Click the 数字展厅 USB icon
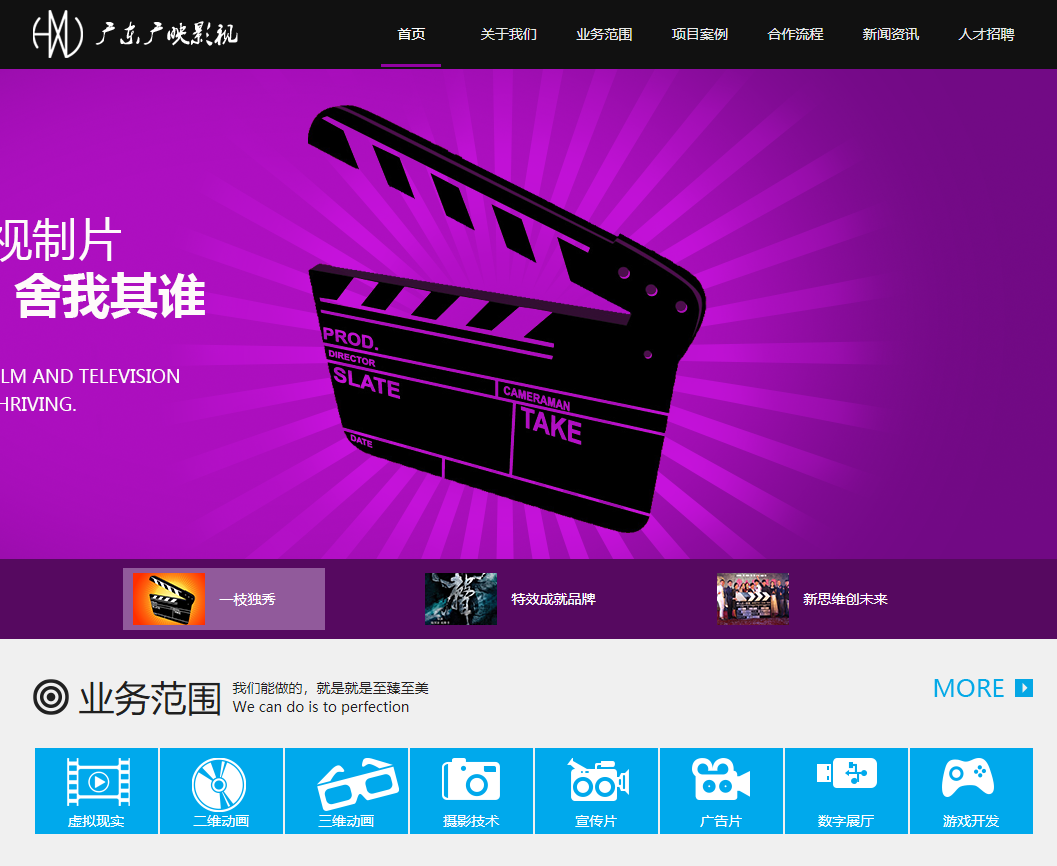 click(846, 774)
